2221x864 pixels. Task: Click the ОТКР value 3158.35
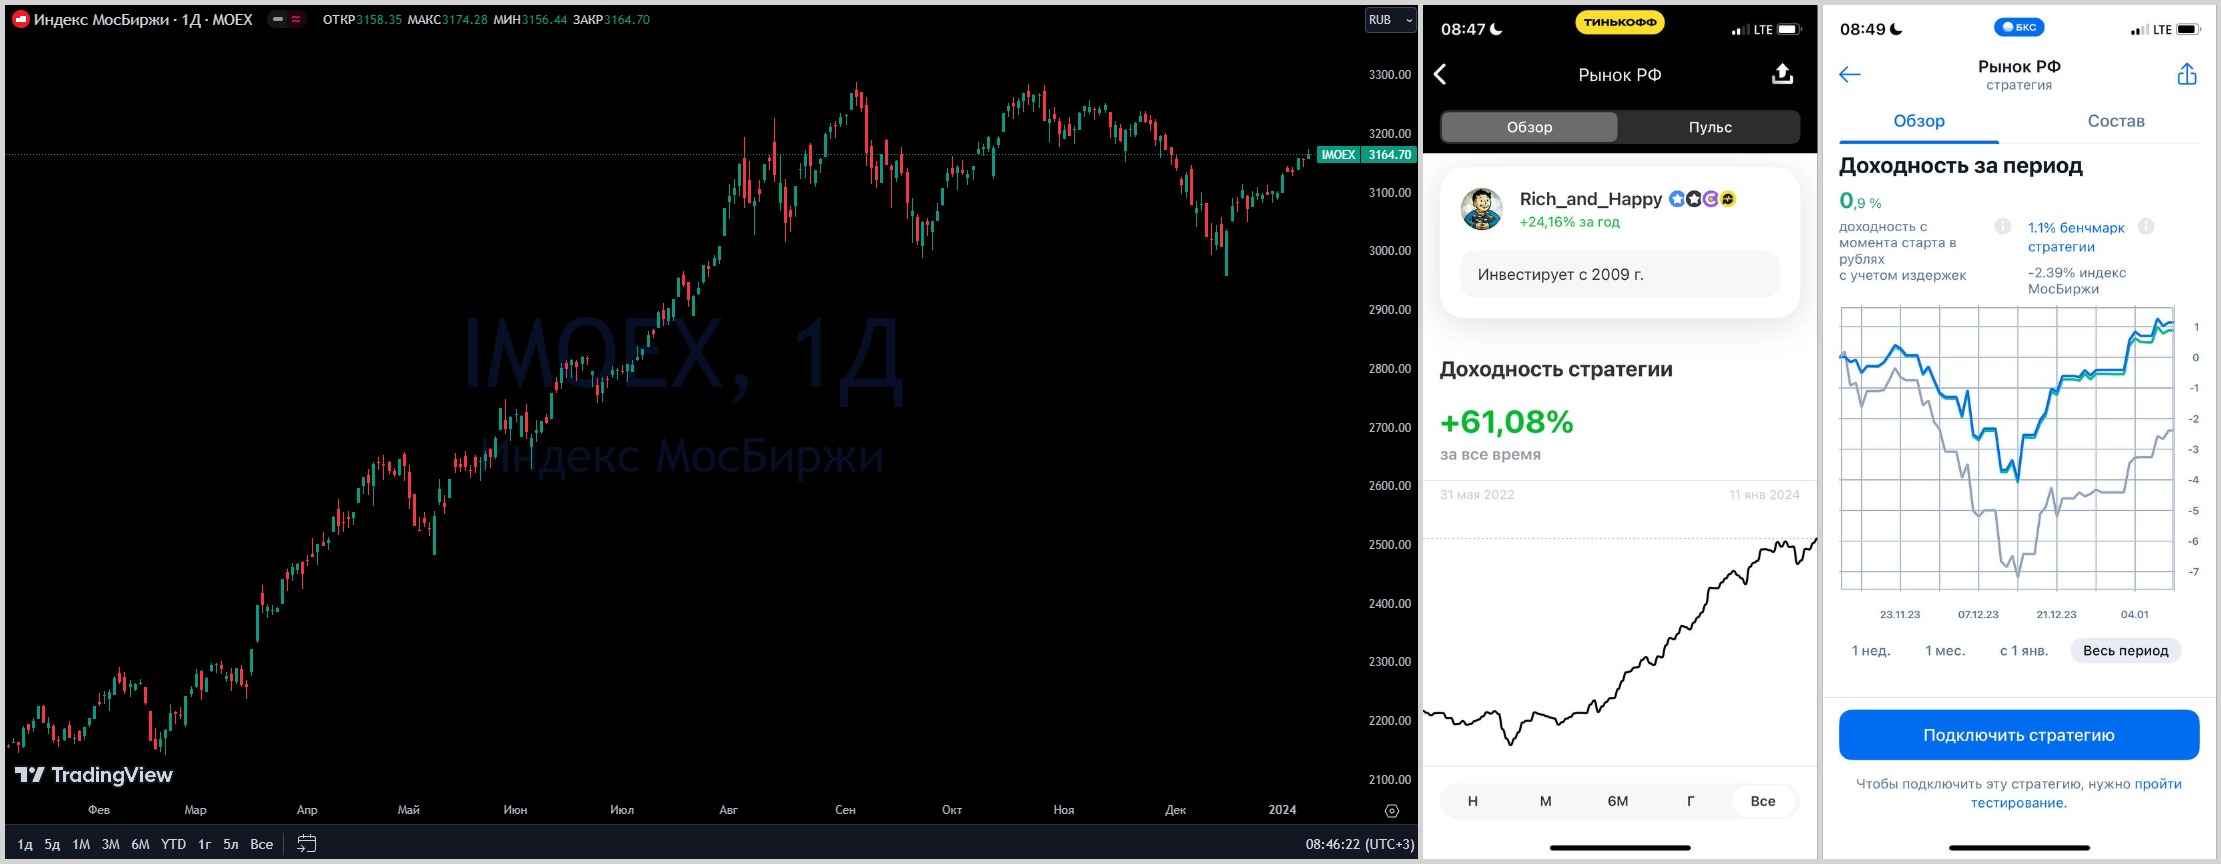379,20
